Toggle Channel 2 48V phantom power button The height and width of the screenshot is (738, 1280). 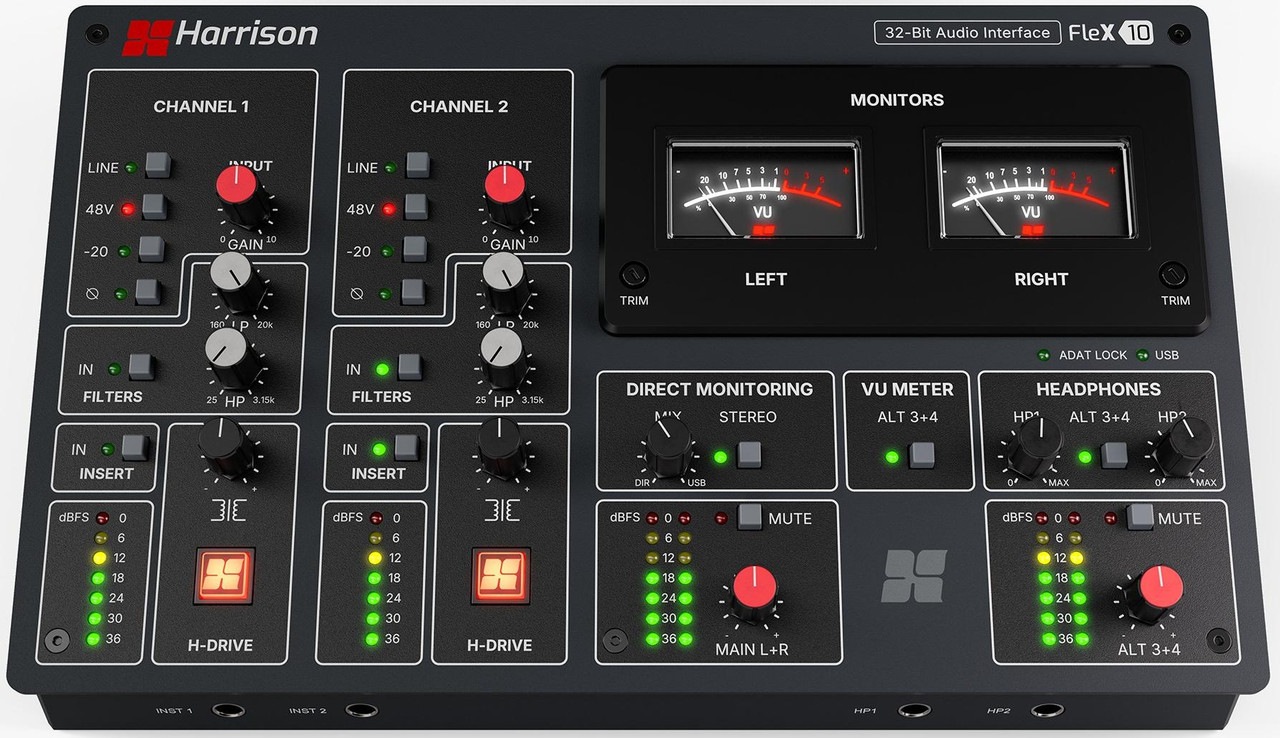[415, 206]
